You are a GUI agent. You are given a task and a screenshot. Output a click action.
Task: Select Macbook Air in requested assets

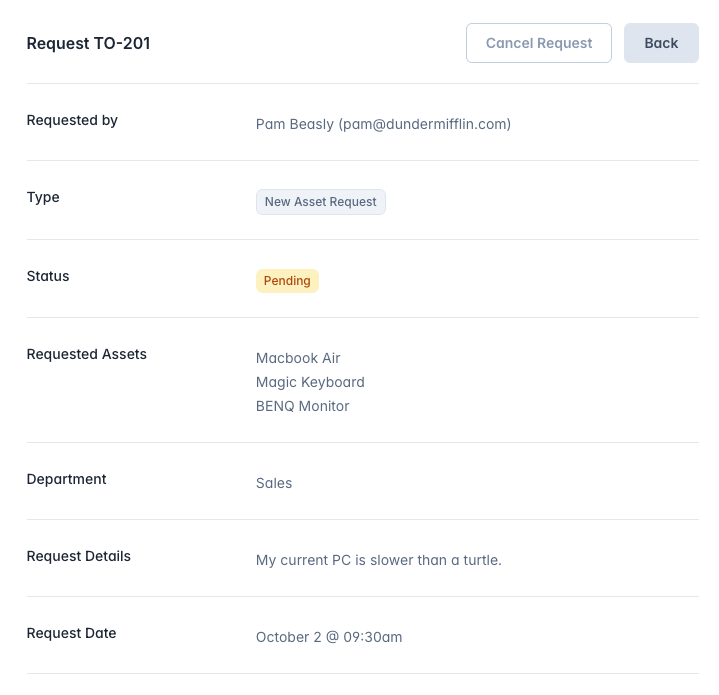(298, 358)
